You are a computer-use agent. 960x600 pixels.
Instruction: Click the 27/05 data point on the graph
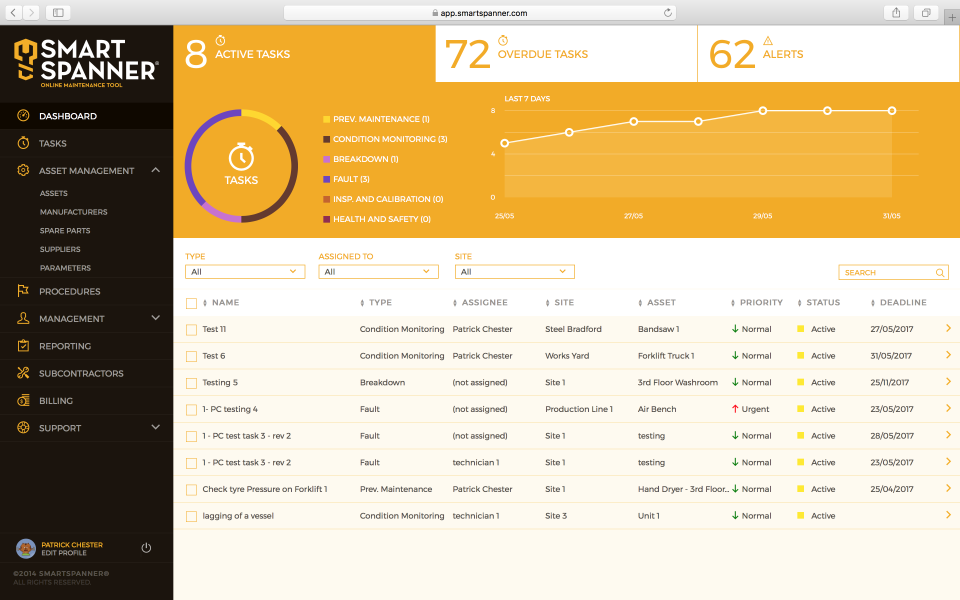point(633,121)
